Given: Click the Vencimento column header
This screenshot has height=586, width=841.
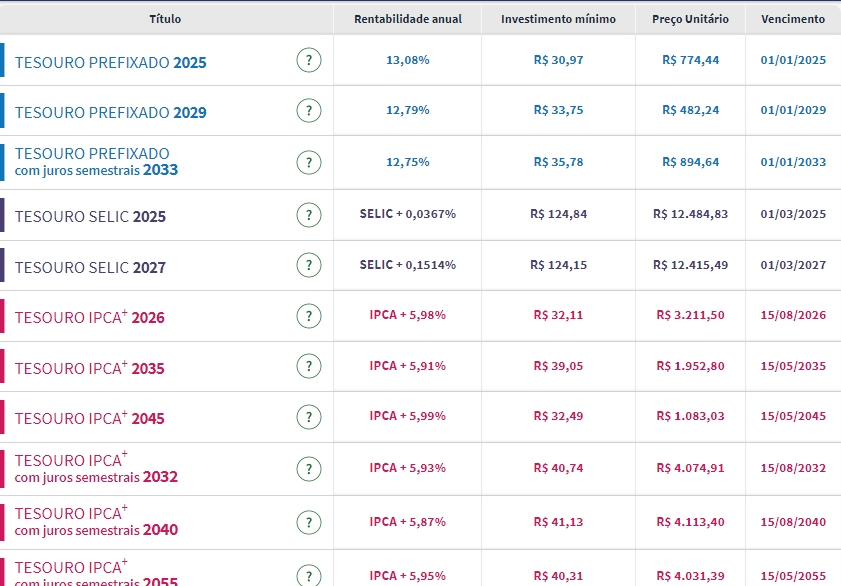Looking at the screenshot, I should [x=793, y=19].
